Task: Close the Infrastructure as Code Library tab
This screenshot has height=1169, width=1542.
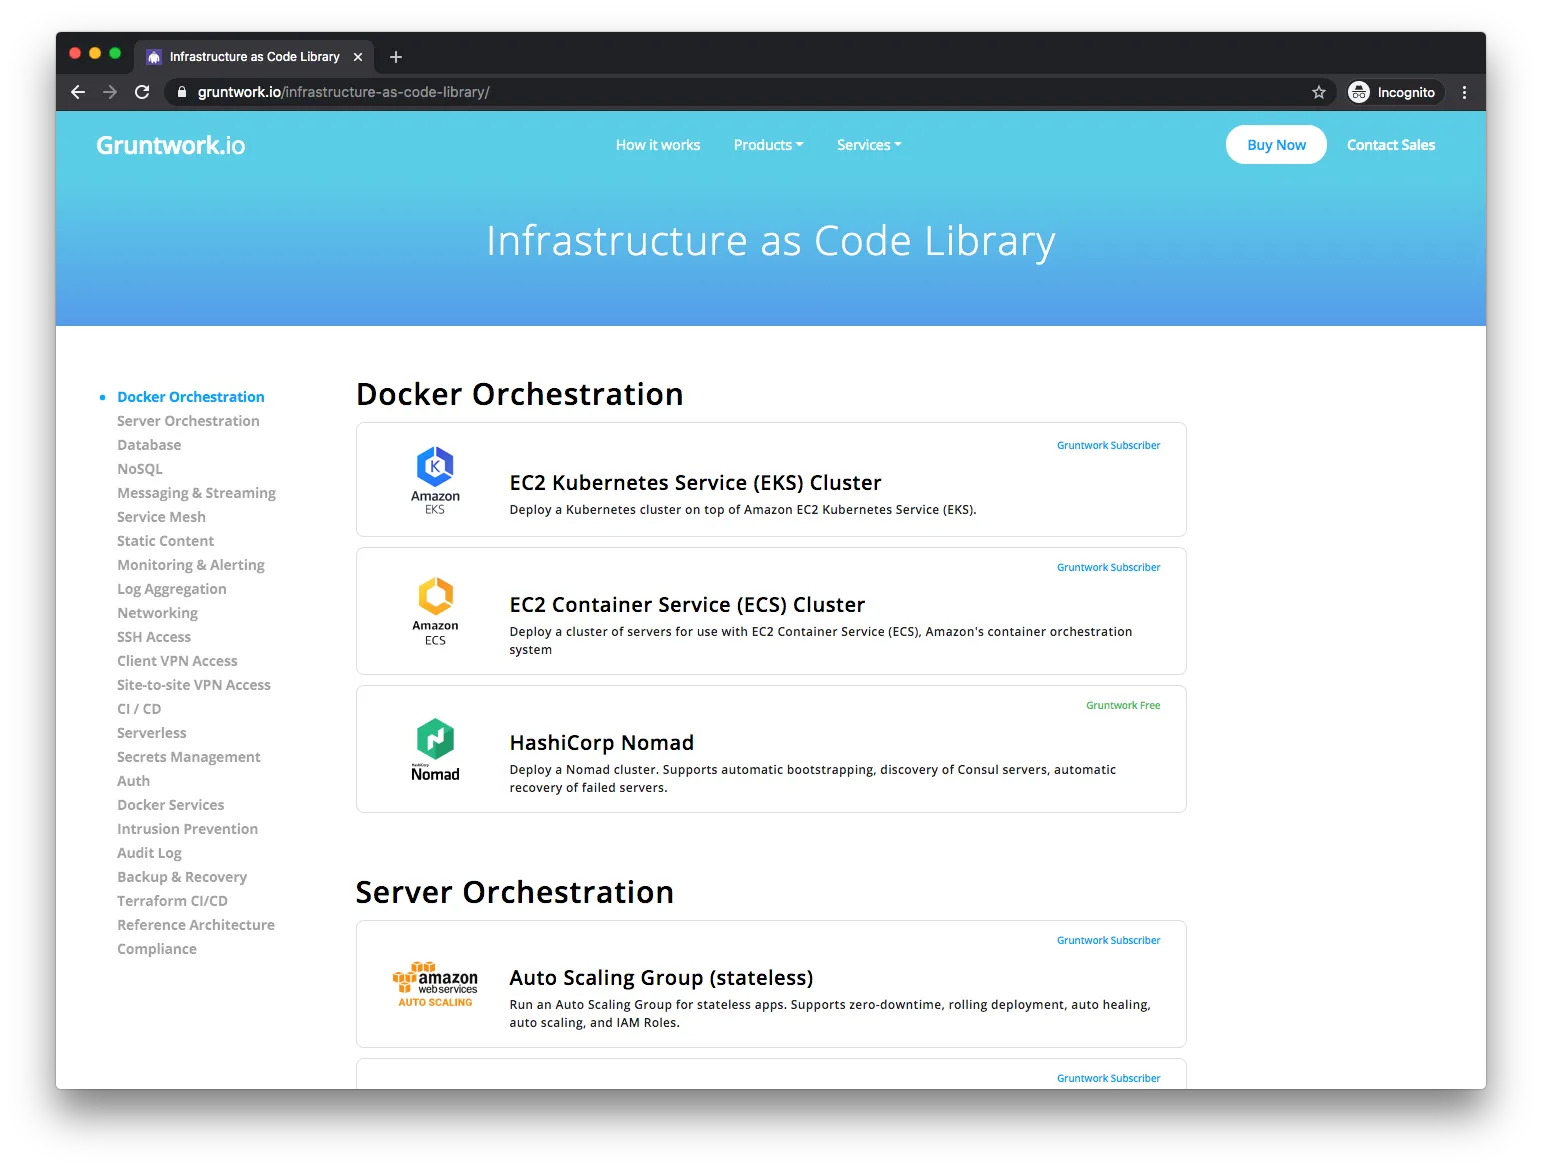Action: coord(358,57)
